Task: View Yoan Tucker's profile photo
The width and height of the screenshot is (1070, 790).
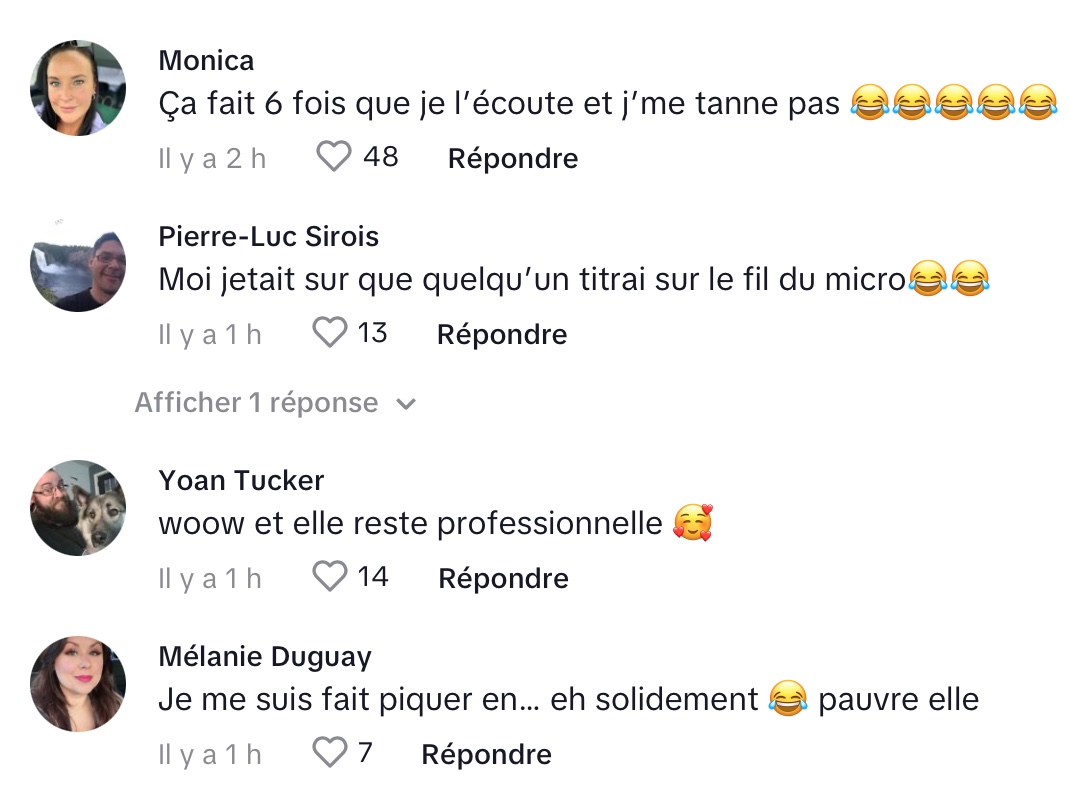Action: tap(78, 508)
